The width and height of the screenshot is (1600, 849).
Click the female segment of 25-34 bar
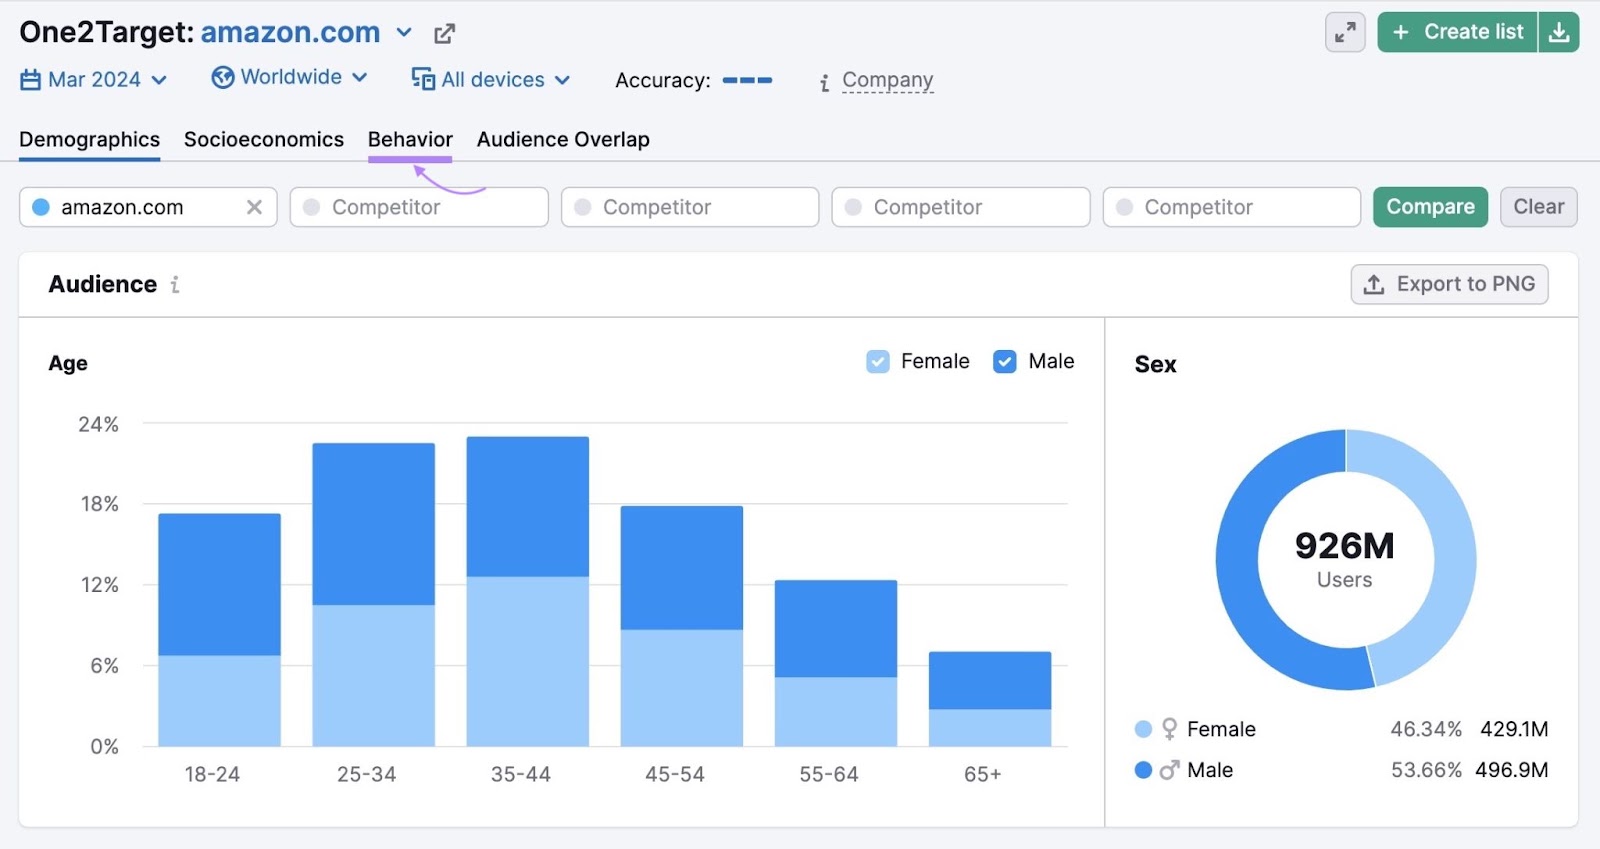click(373, 675)
